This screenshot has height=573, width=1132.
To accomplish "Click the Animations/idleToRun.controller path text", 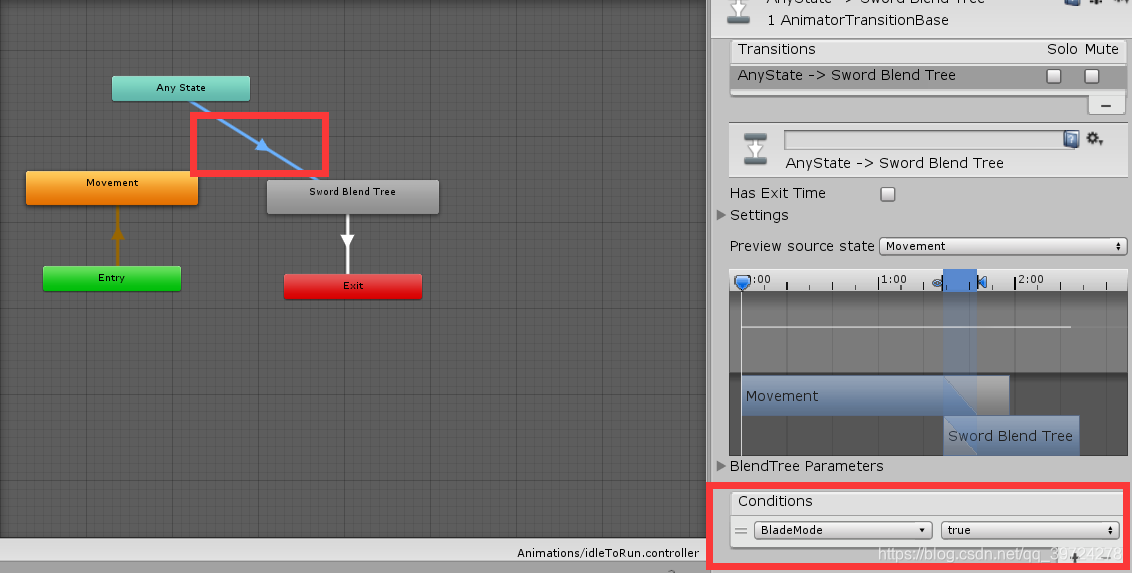I will pos(608,554).
